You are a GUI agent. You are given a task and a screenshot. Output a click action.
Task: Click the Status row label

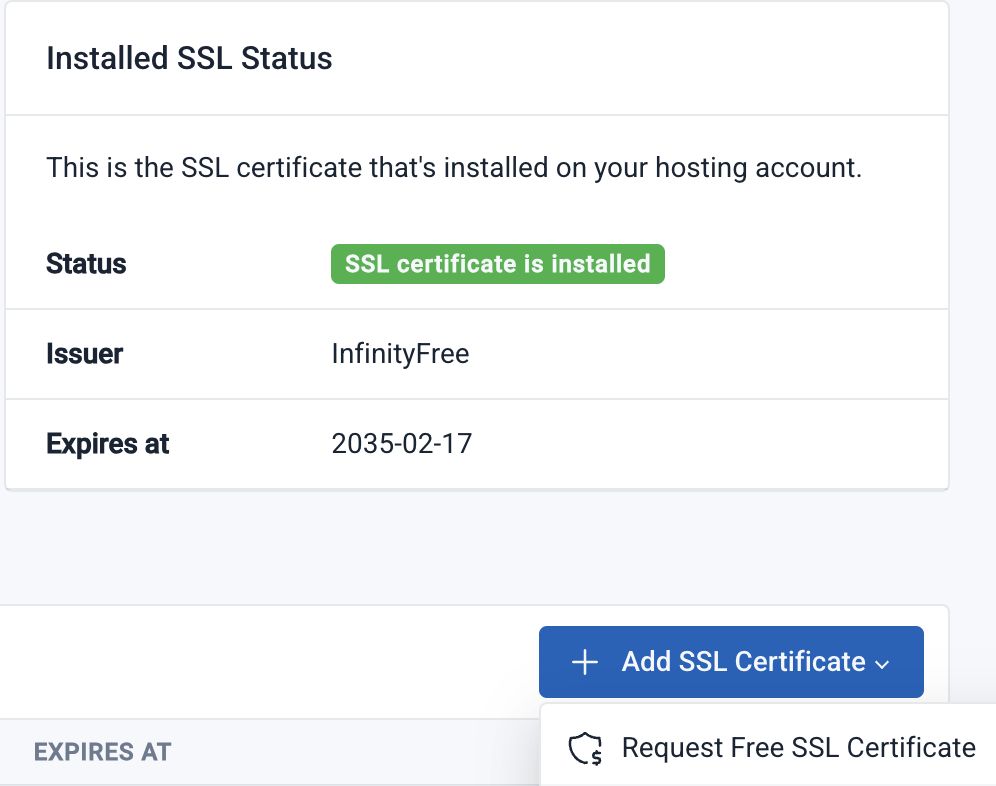point(86,264)
